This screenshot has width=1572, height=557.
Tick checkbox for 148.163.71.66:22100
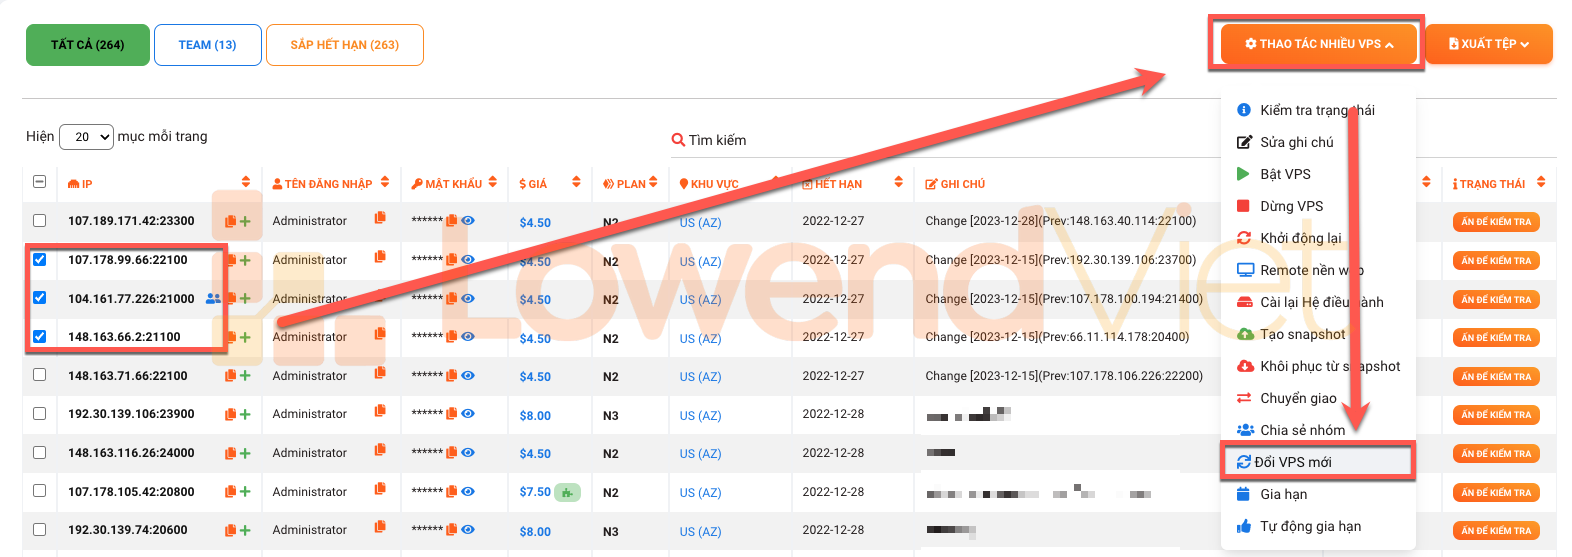pyautogui.click(x=40, y=375)
